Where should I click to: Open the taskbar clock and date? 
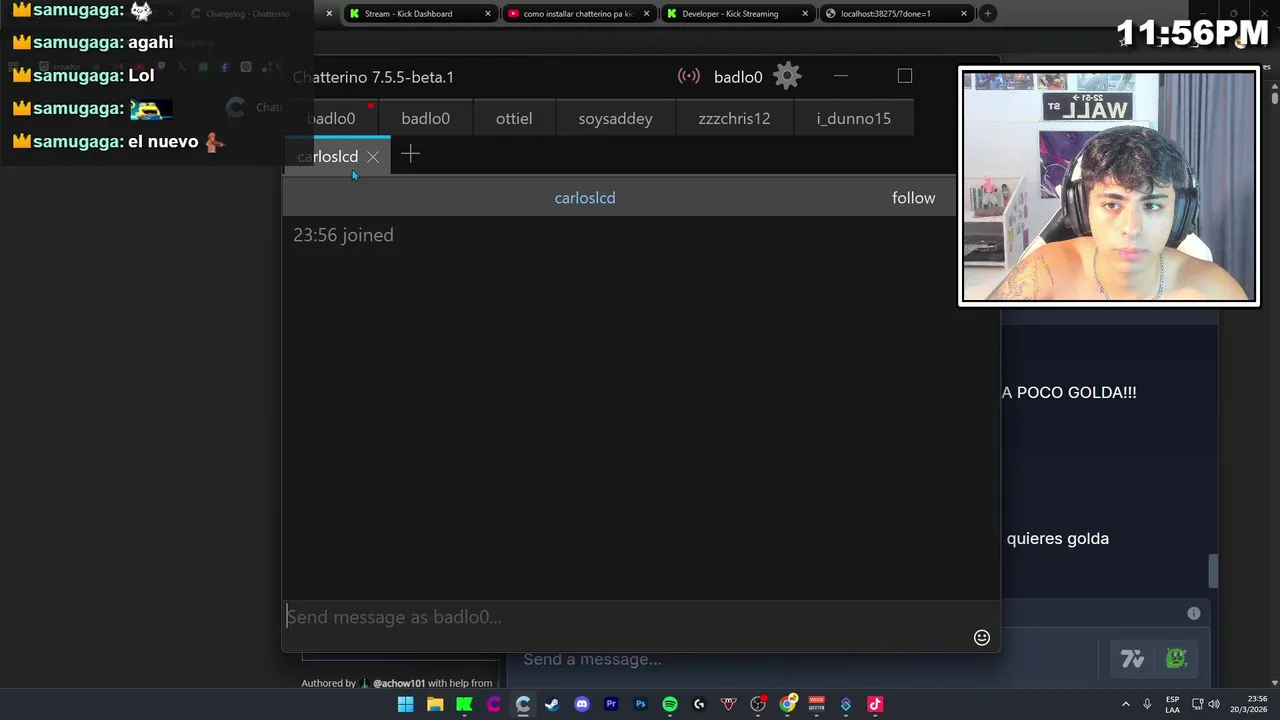click(1249, 704)
